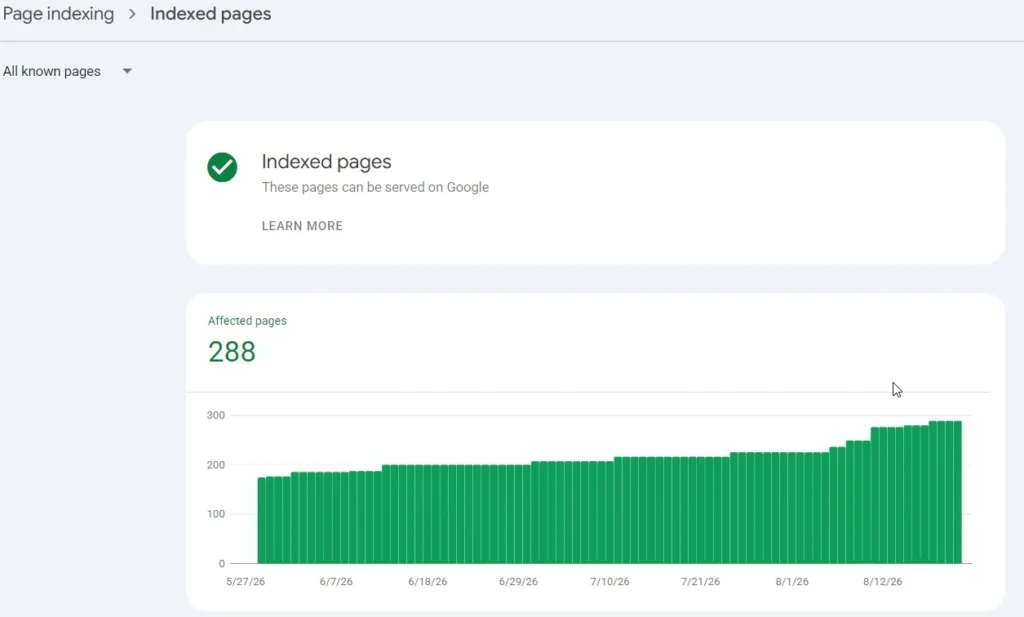Click the first bar in the chart

point(261,520)
